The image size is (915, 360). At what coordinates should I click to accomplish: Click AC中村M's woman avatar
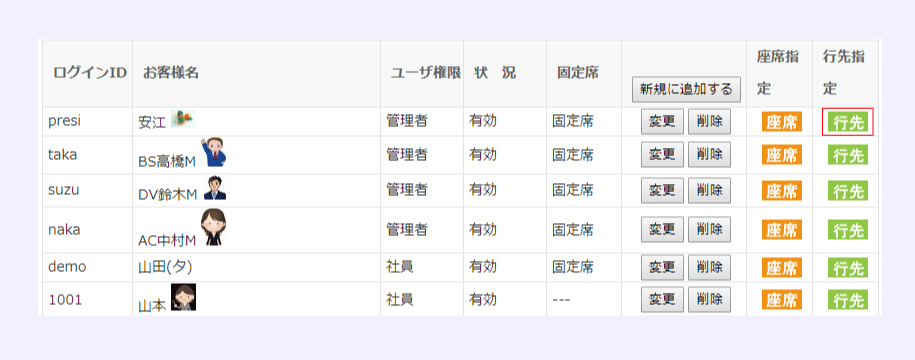pos(213,228)
